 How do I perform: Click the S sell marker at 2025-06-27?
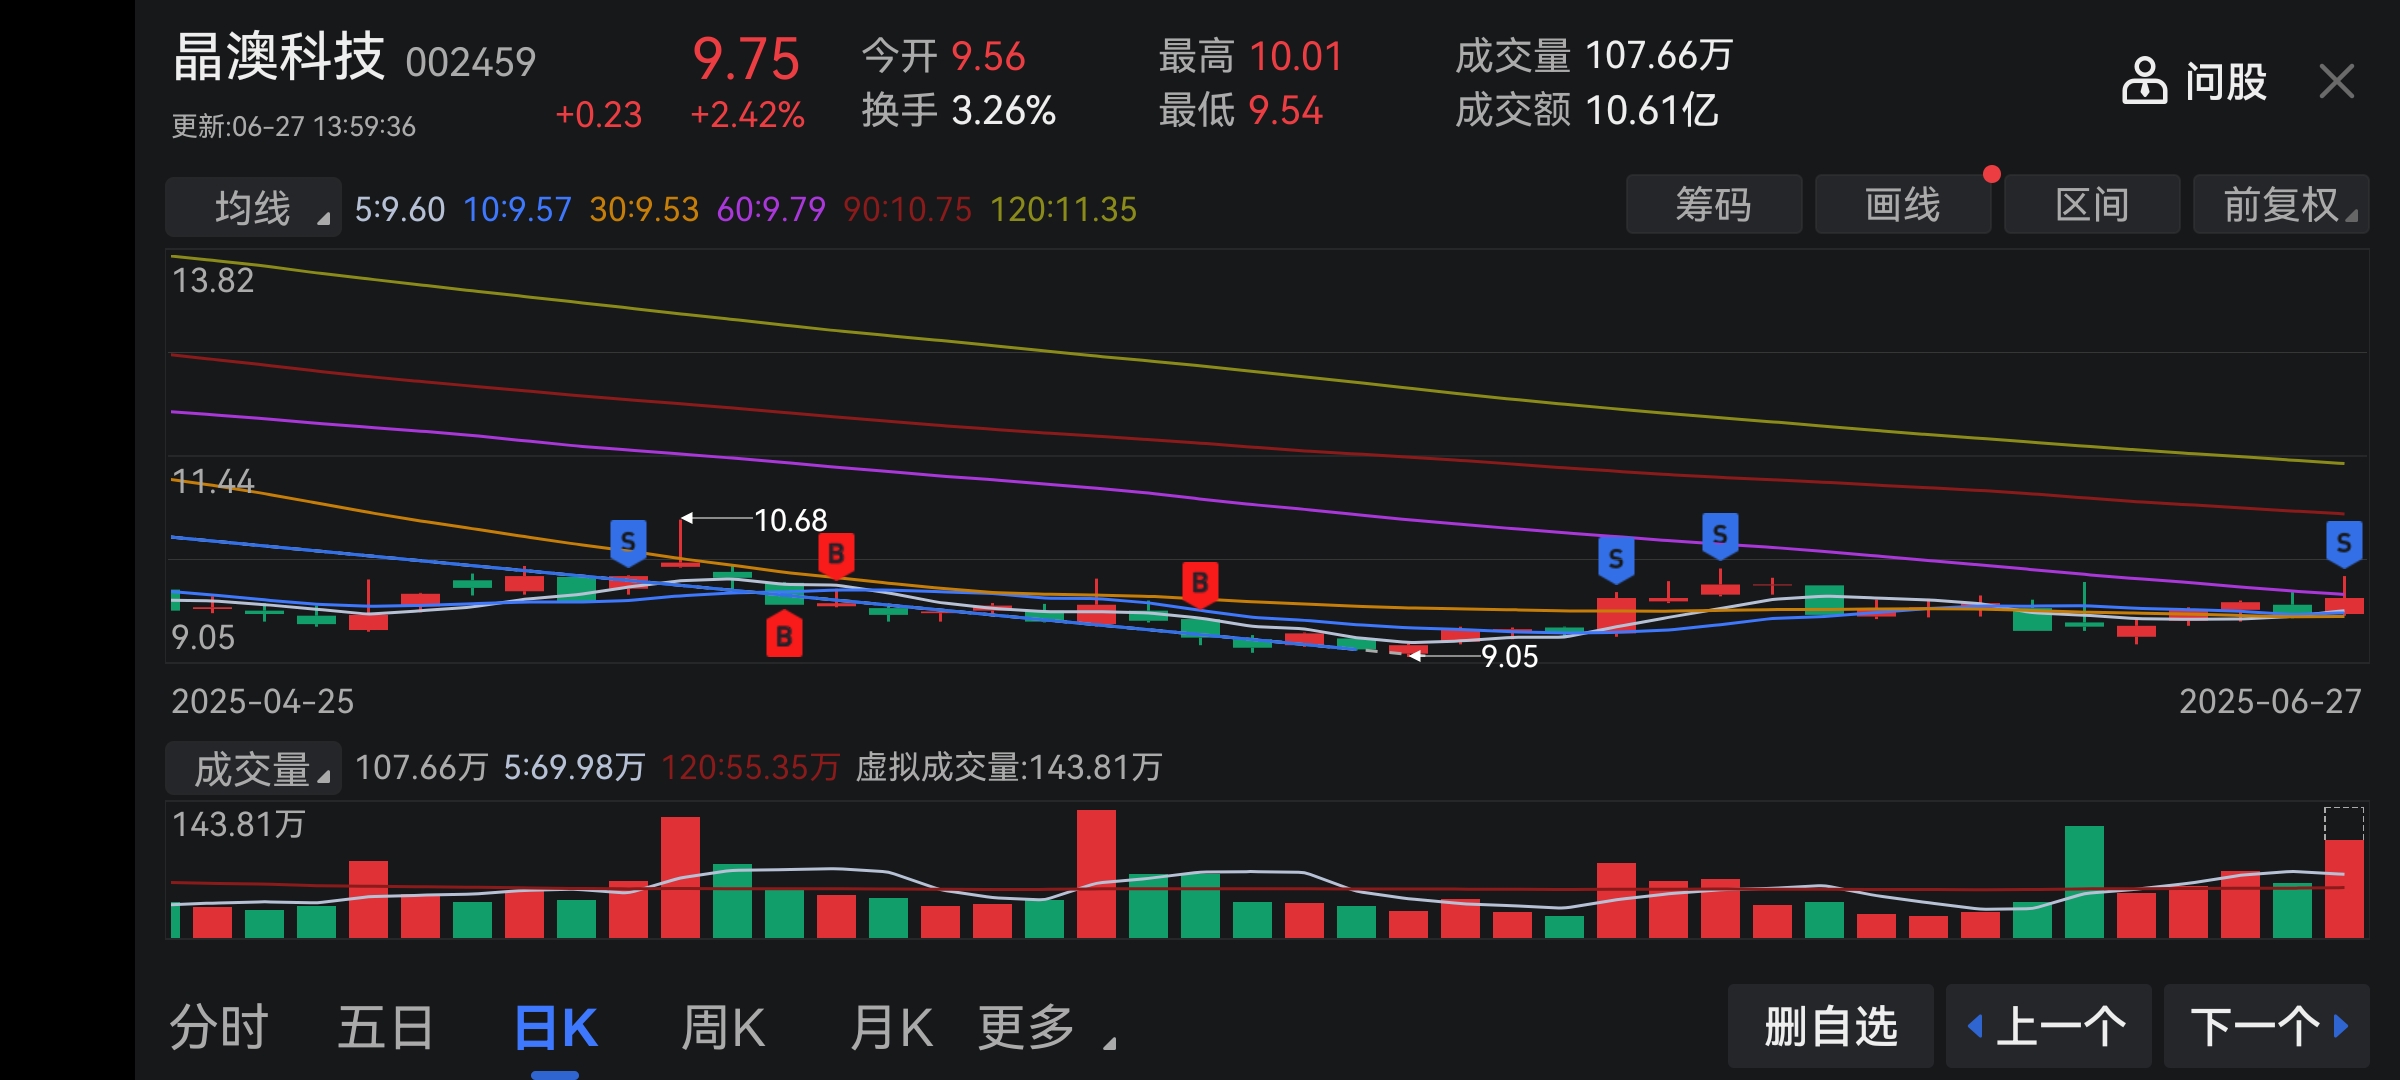(2344, 544)
